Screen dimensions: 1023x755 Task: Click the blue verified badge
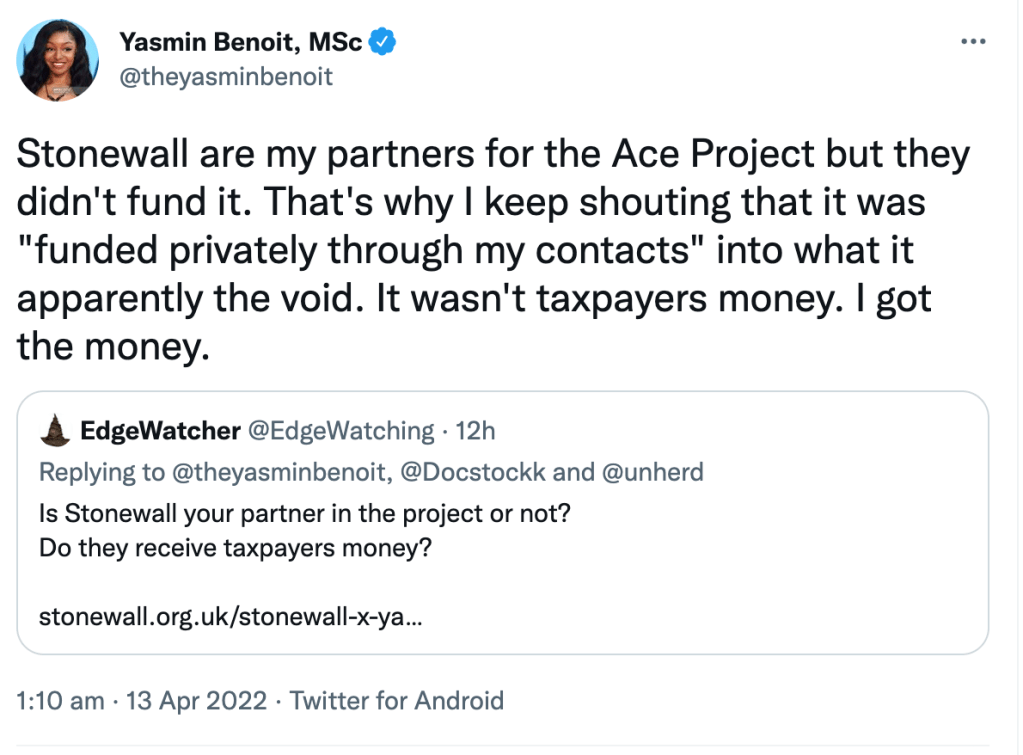(384, 42)
